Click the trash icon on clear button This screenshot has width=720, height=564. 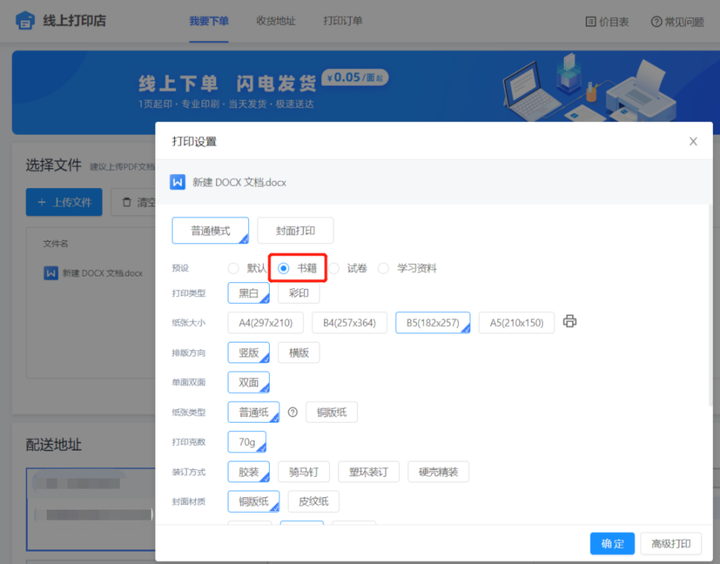pyautogui.click(x=127, y=202)
